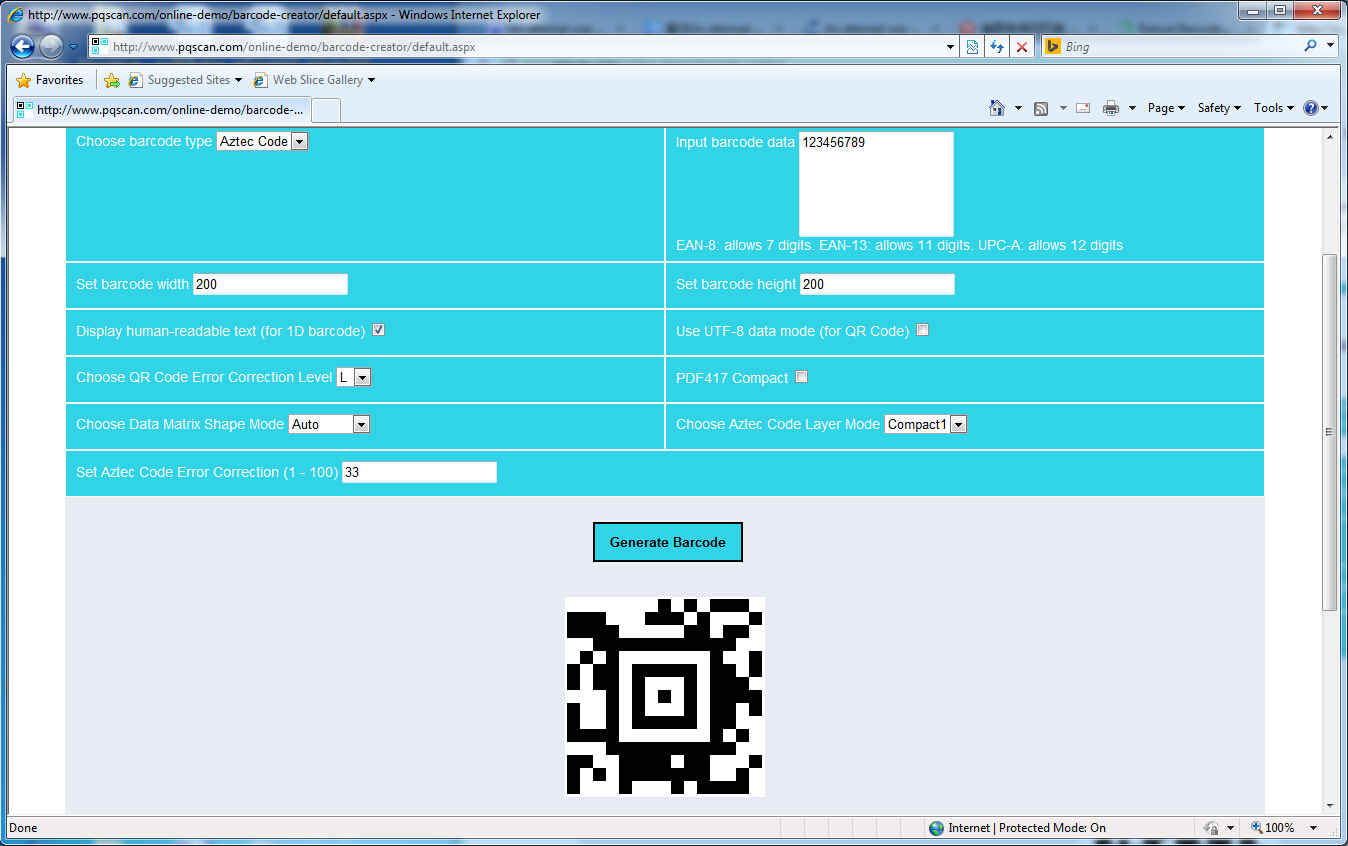The height and width of the screenshot is (846, 1348).
Task: Click inside the barcode data text area
Action: tap(876, 184)
